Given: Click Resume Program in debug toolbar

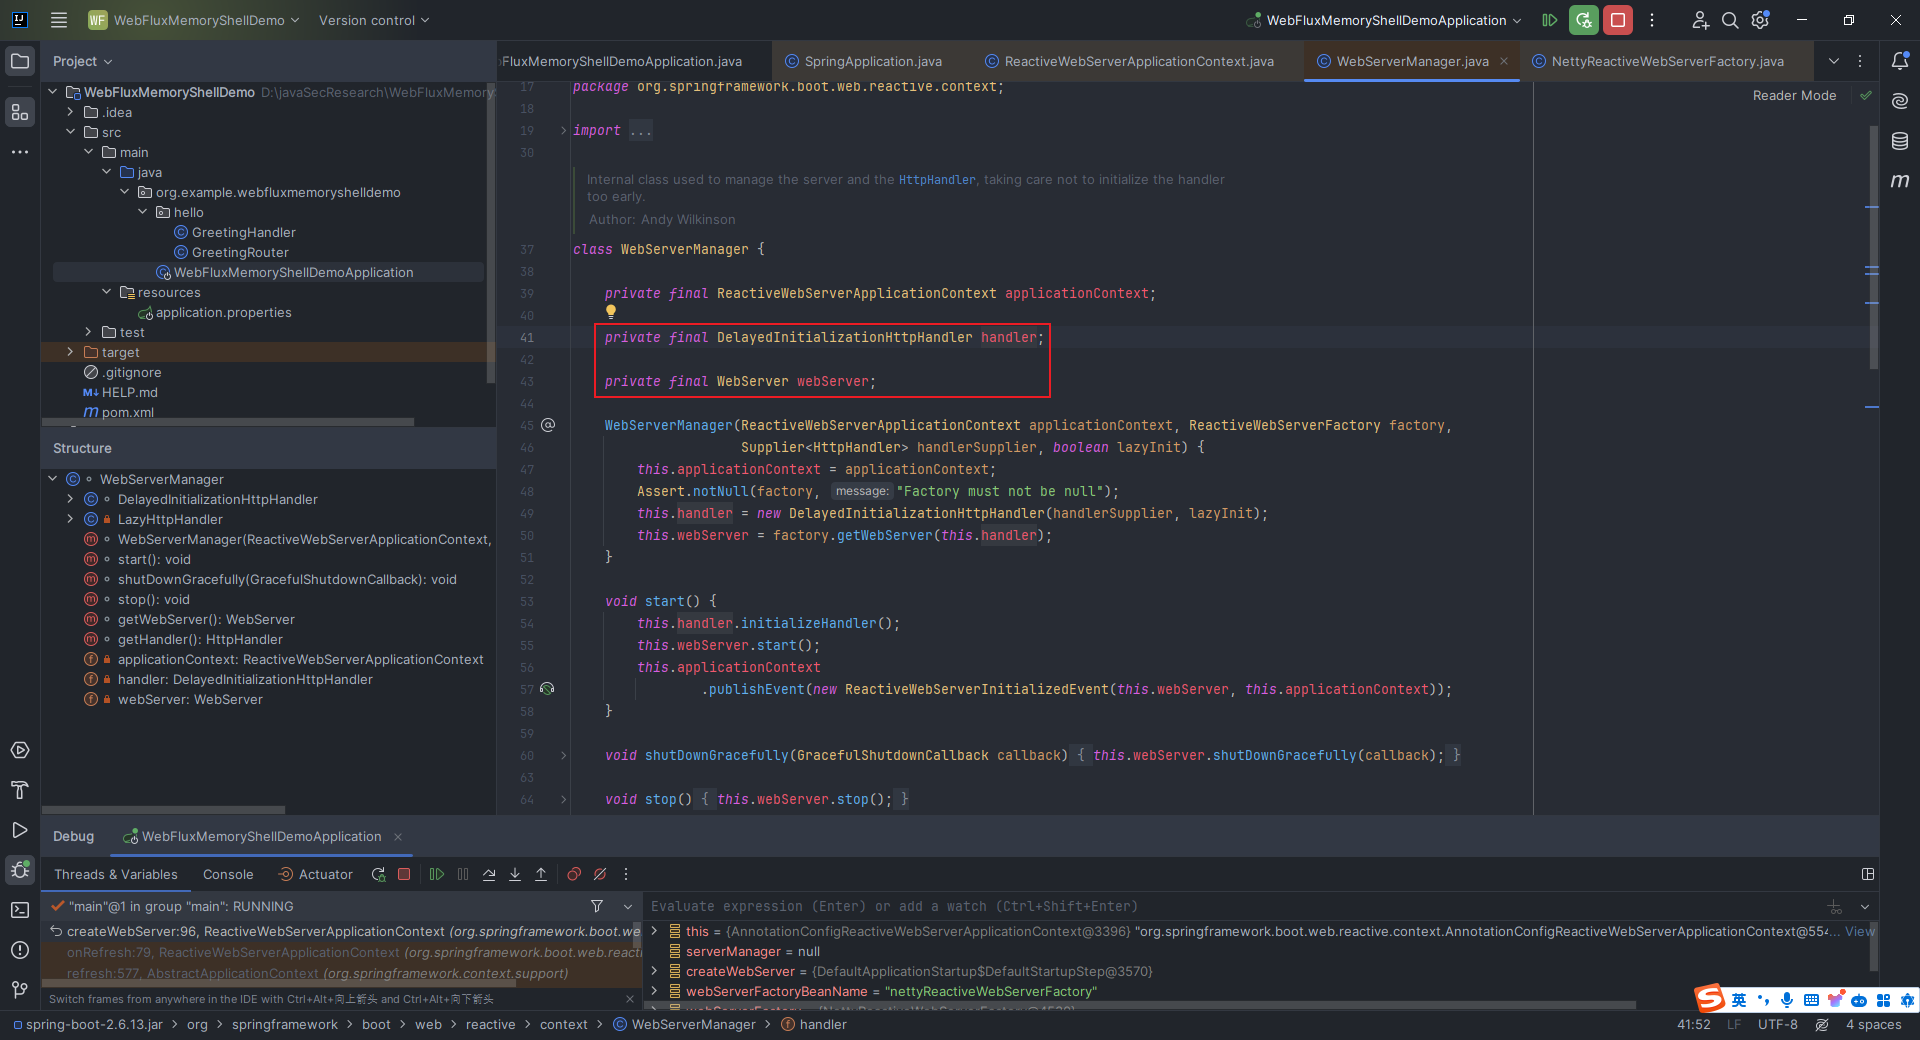Looking at the screenshot, I should pyautogui.click(x=437, y=874).
